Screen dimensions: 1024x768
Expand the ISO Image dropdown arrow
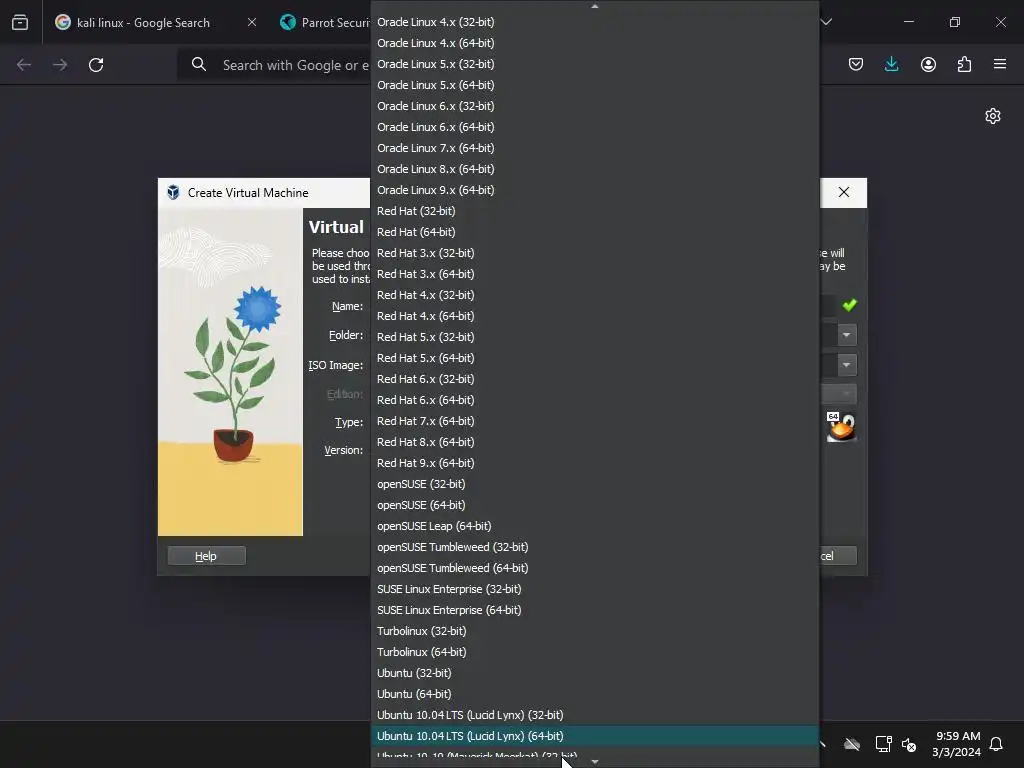coord(846,364)
